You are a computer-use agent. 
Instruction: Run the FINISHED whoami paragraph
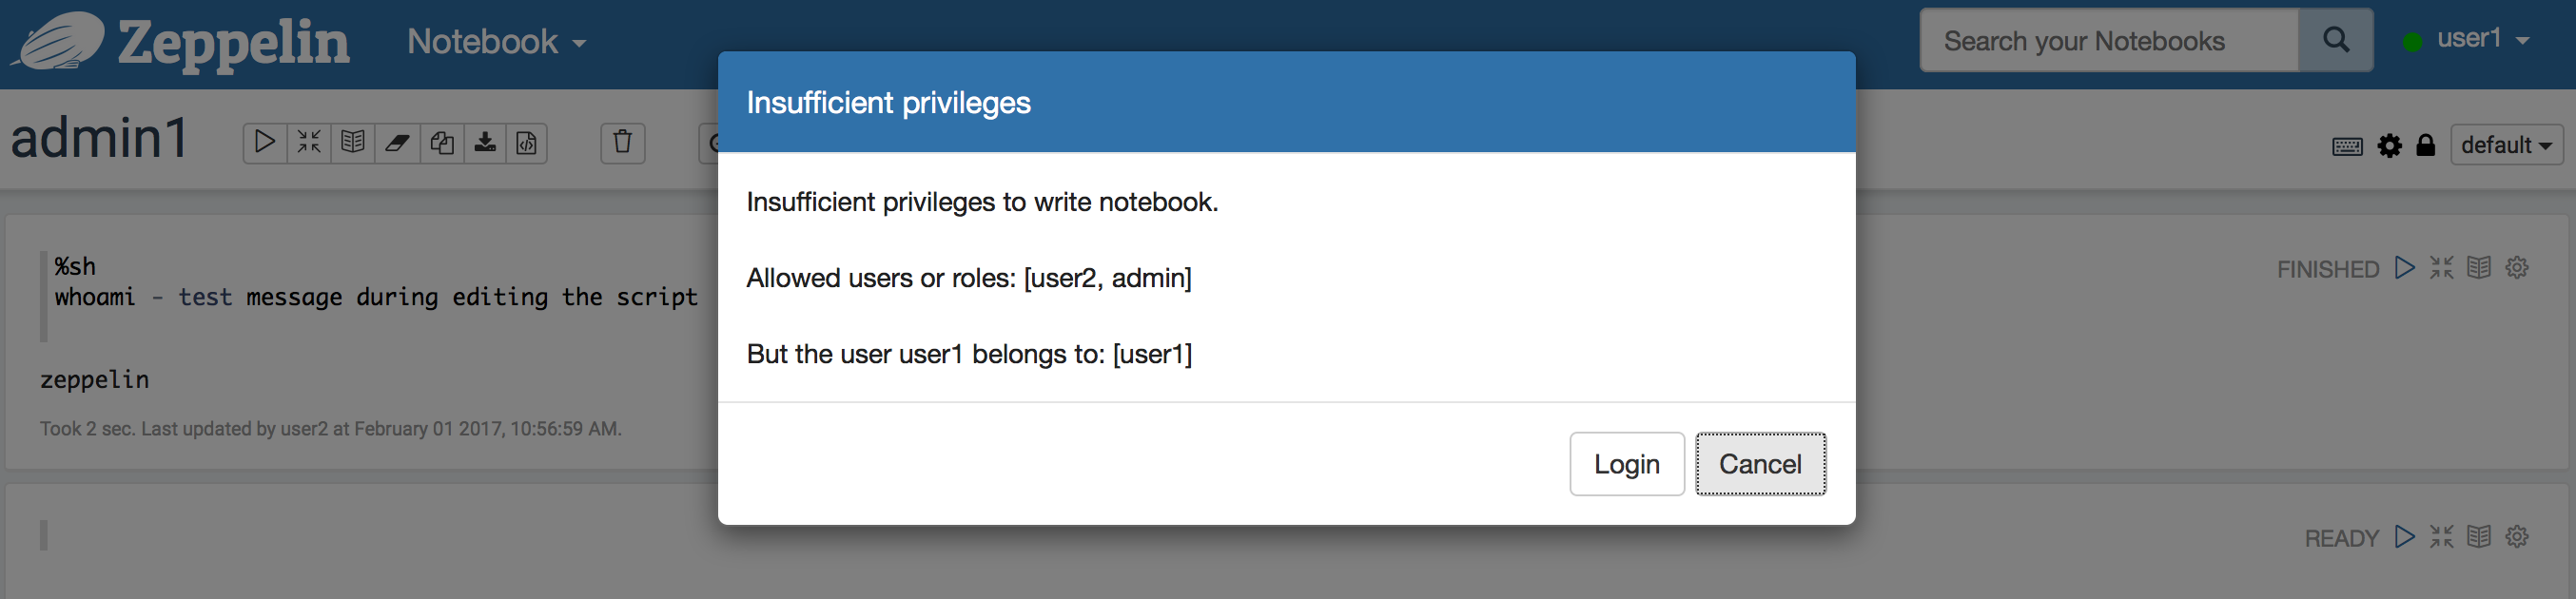point(2405,268)
